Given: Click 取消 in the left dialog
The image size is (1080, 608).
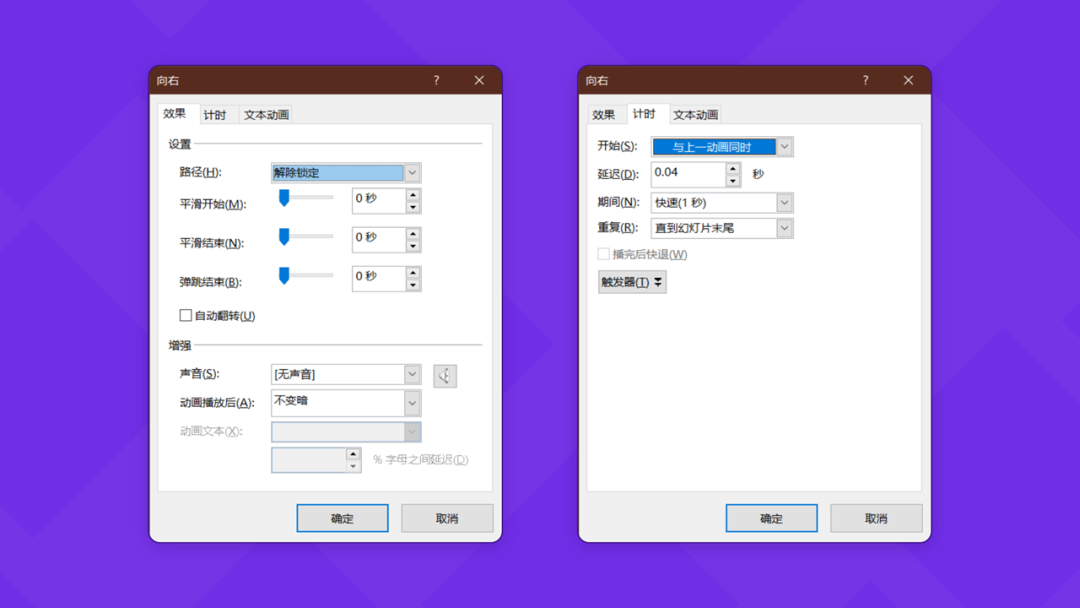Looking at the screenshot, I should (447, 518).
